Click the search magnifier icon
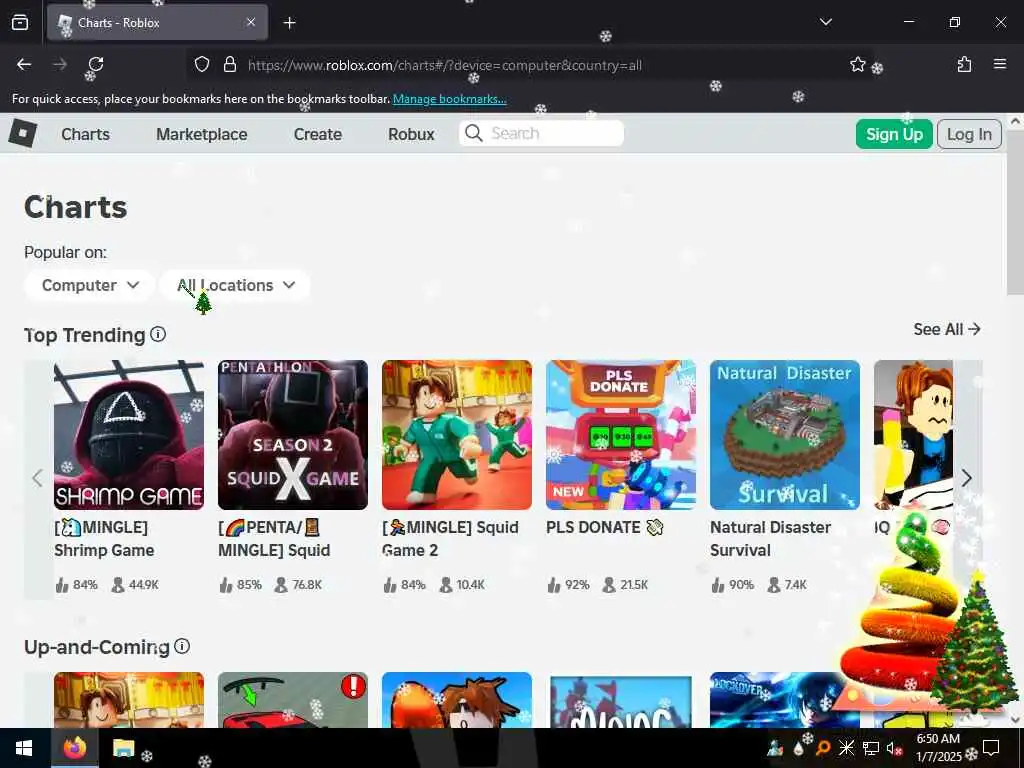This screenshot has width=1024, height=768. [x=473, y=133]
